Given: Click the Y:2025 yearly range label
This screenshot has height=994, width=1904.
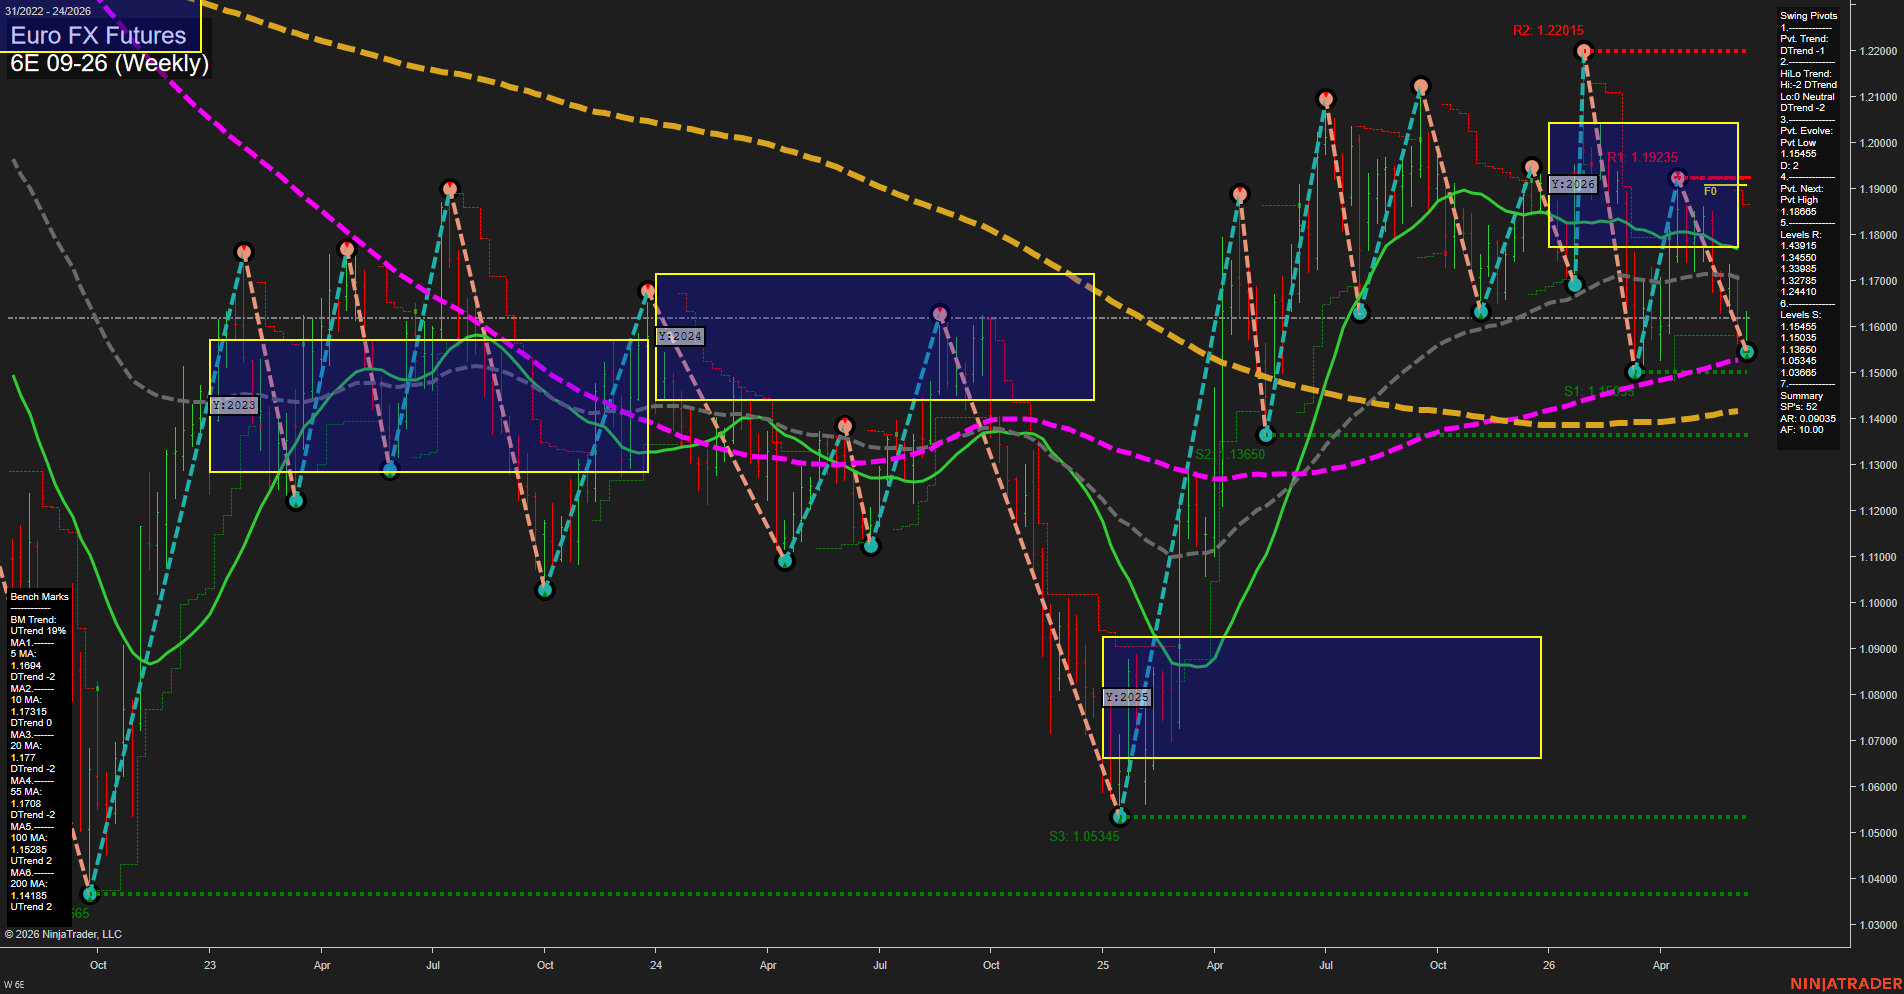Looking at the screenshot, I should [1127, 697].
